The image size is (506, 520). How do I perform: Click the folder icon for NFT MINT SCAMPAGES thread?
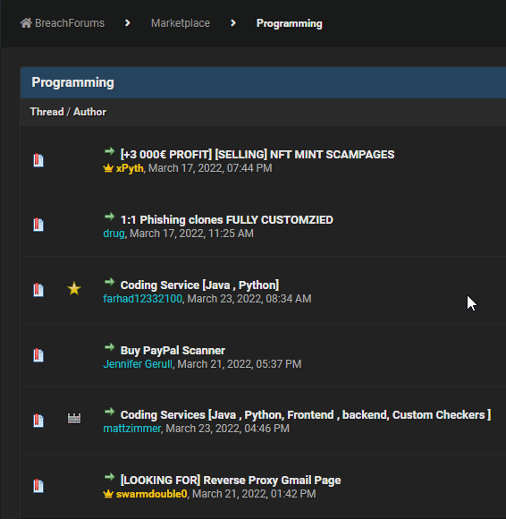pos(38,160)
